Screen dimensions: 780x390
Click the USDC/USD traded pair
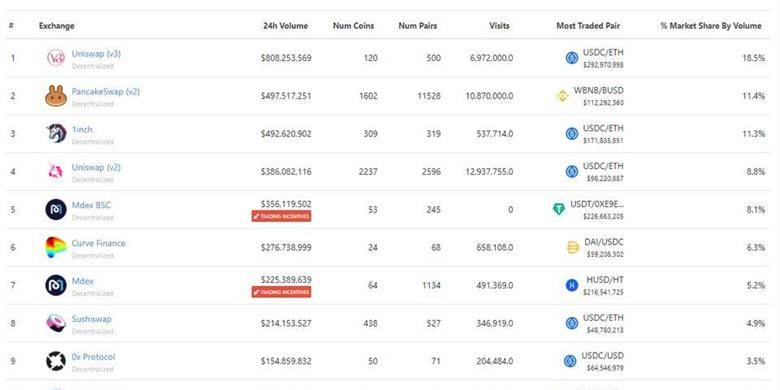(602, 356)
